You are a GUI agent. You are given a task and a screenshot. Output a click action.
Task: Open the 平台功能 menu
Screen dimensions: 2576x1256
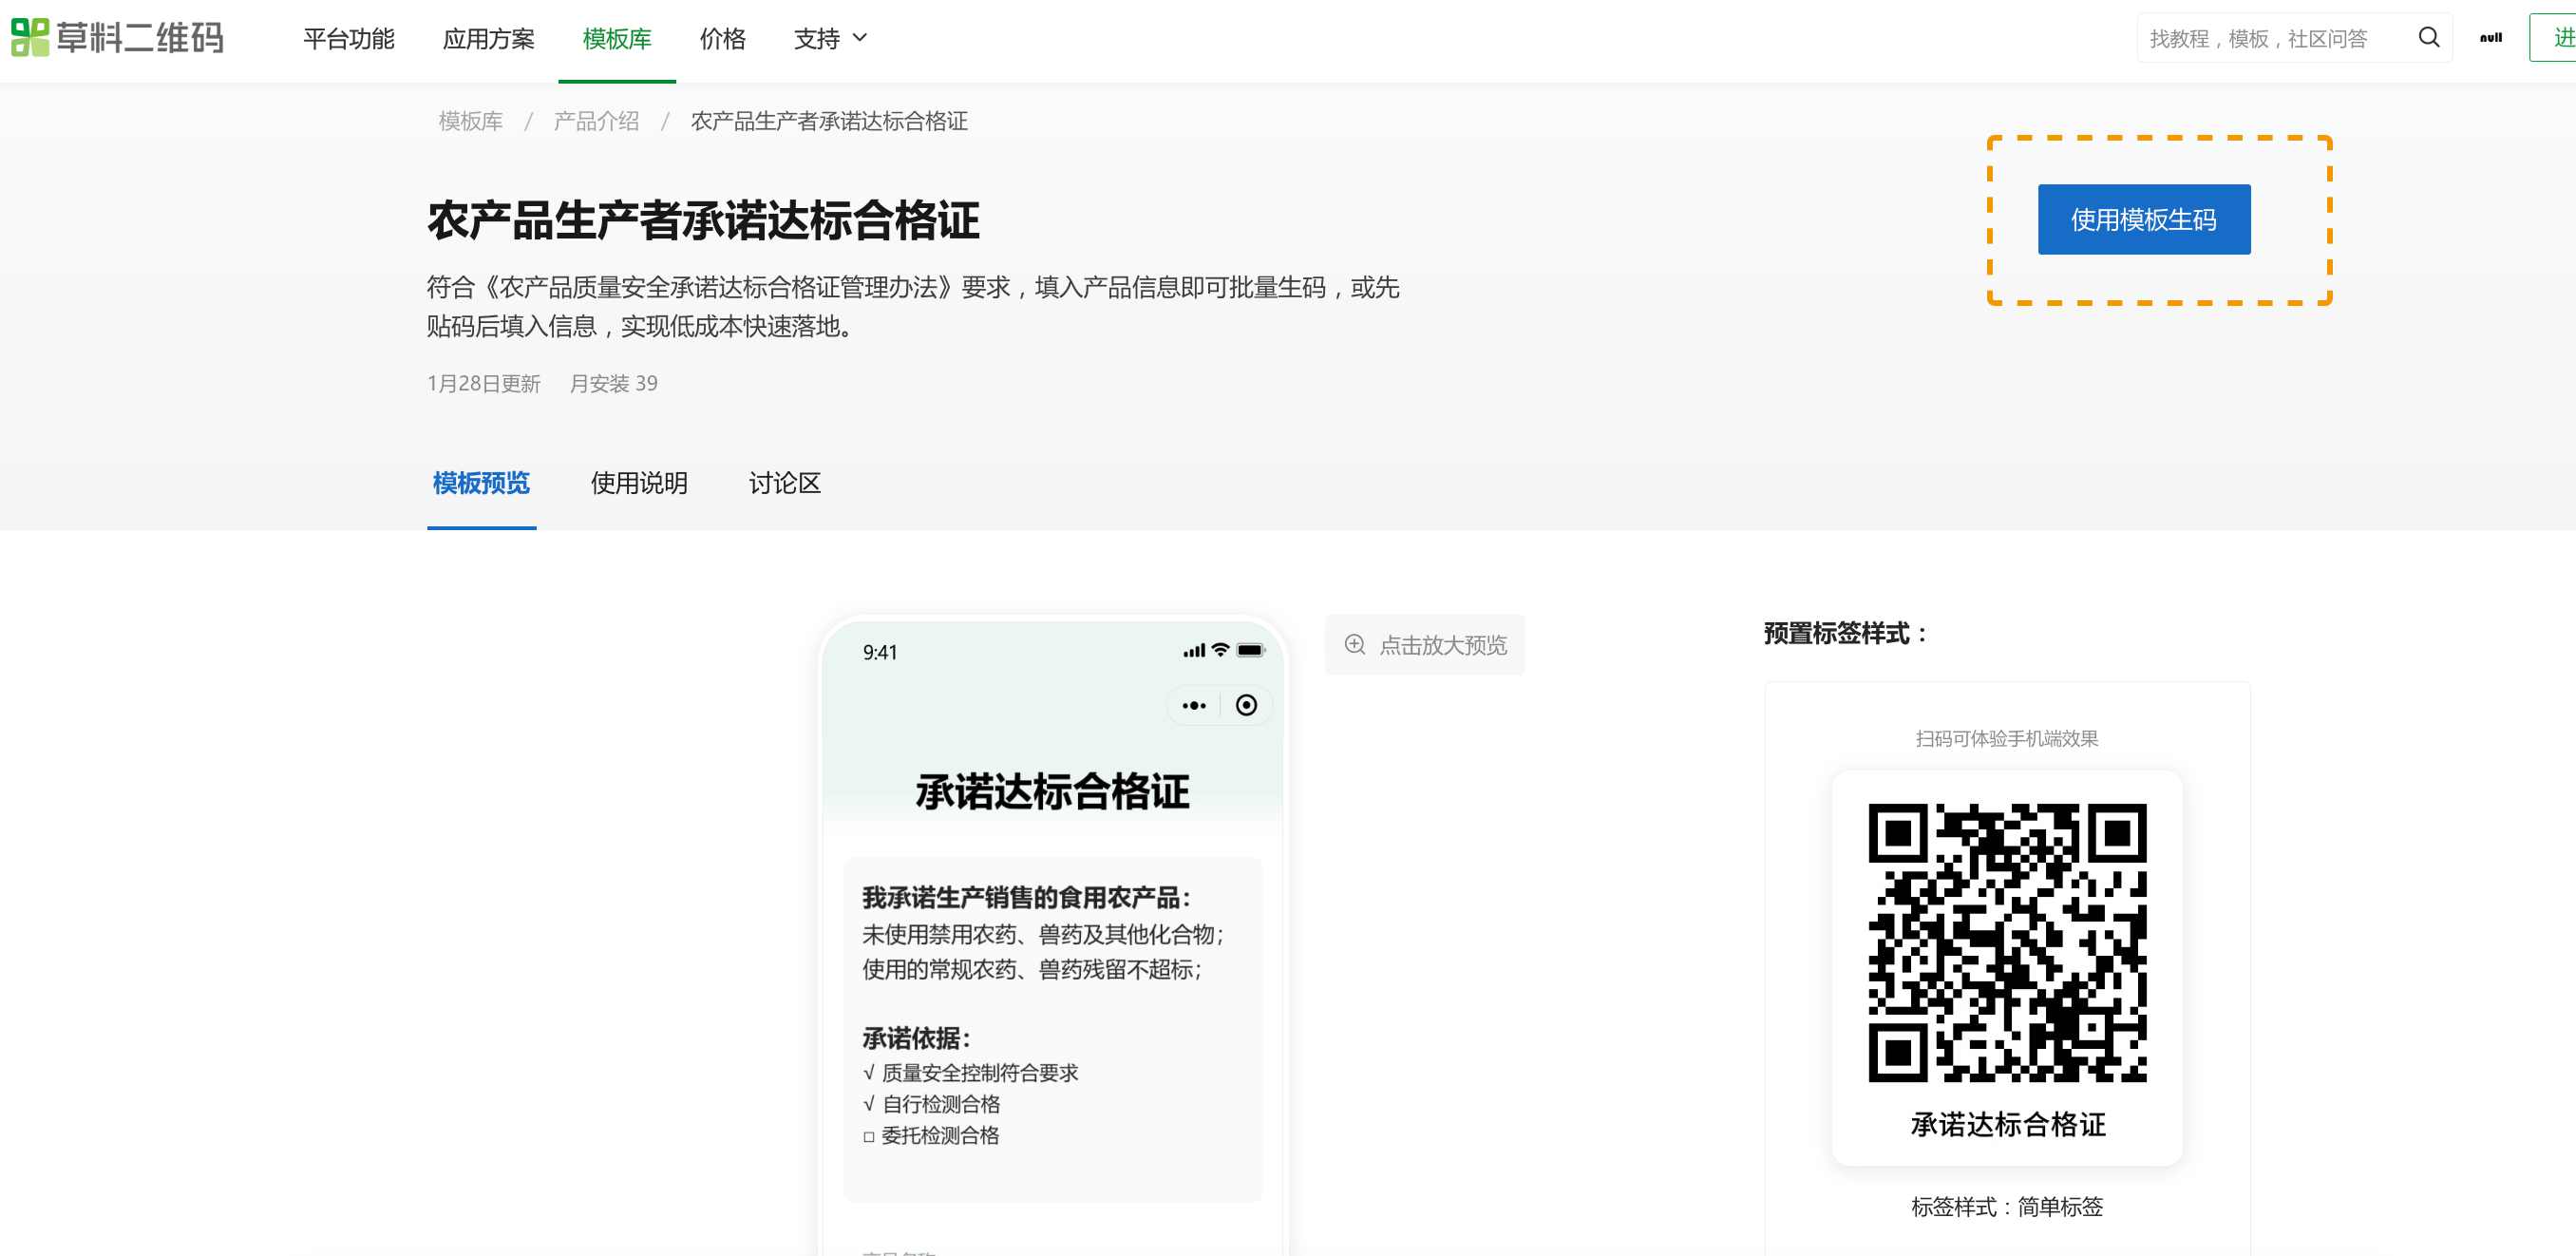click(348, 38)
